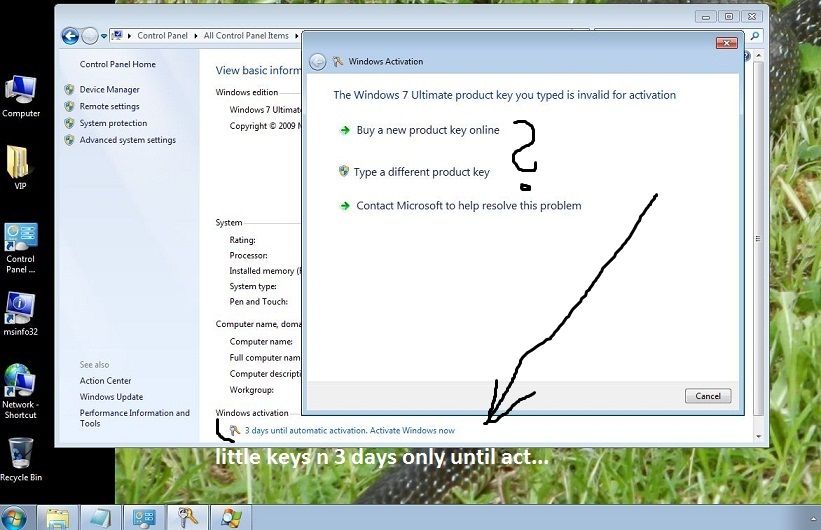Cancel the Windows Activation dialog
Viewport: 821px width, 530px height.
(x=708, y=396)
